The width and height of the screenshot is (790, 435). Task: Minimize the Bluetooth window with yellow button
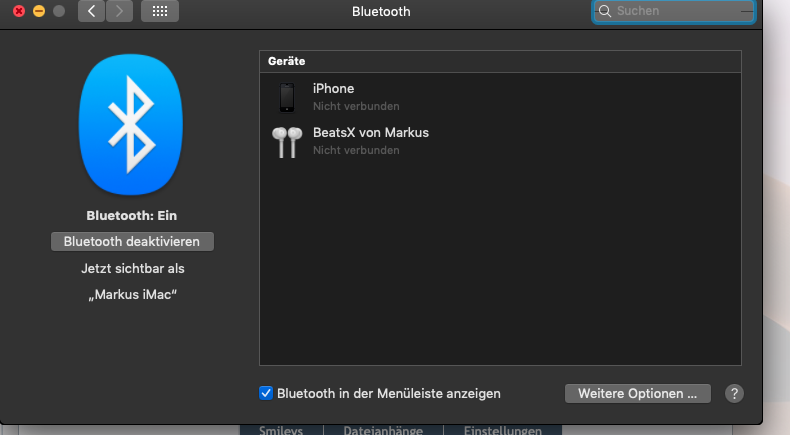(x=39, y=11)
